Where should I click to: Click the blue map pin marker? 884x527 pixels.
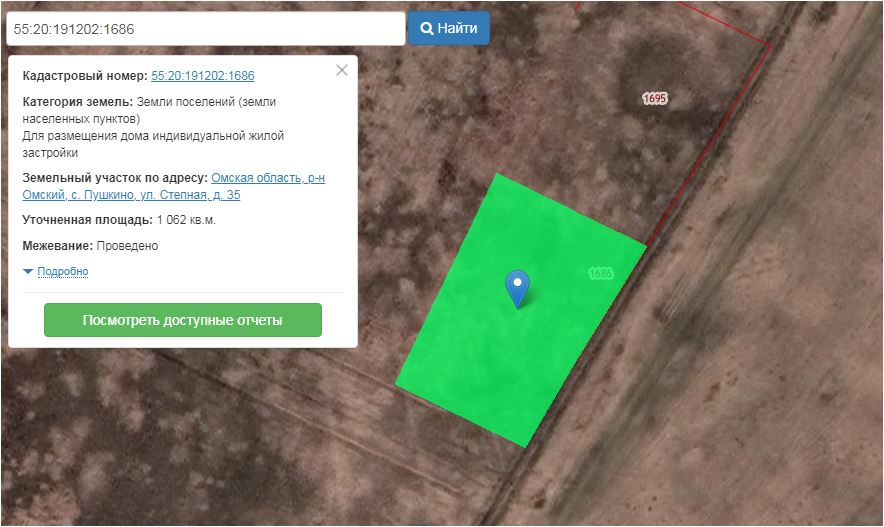[517, 289]
